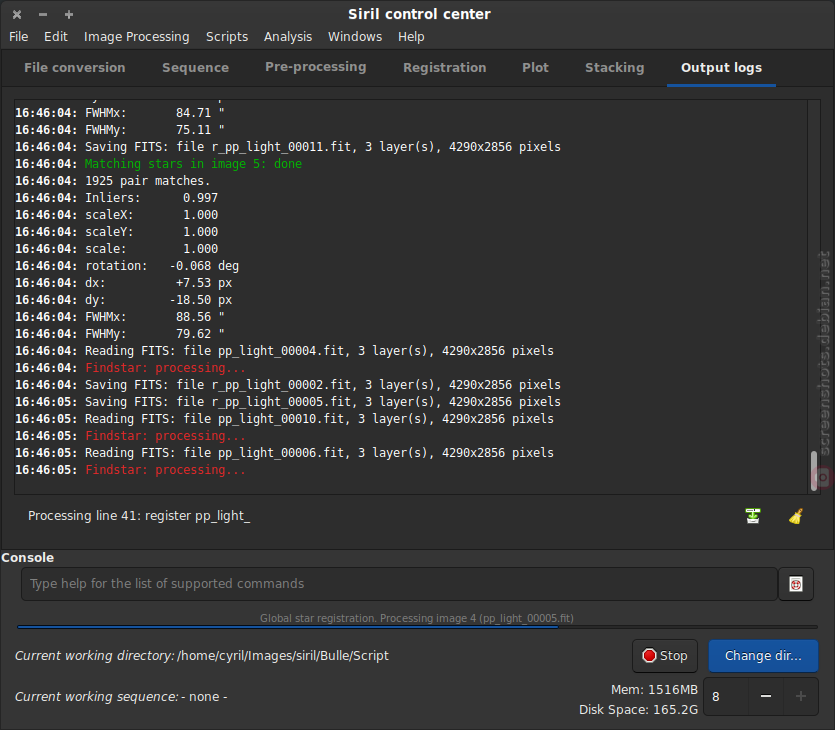Click the 'Current working sequence: - none -' text
This screenshot has width=835, height=730.
[121, 697]
